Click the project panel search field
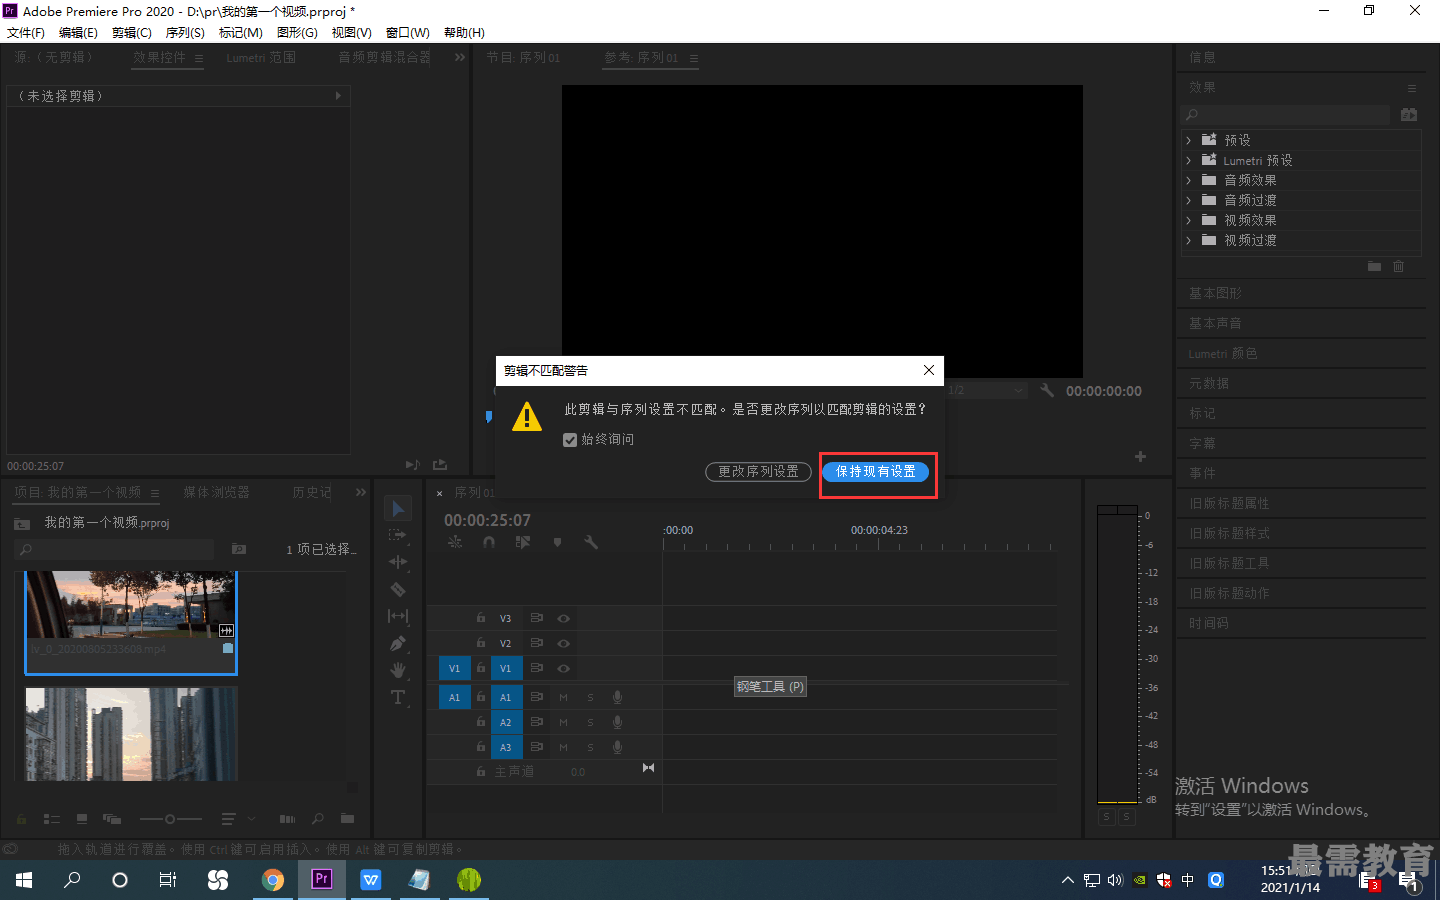 pos(115,549)
